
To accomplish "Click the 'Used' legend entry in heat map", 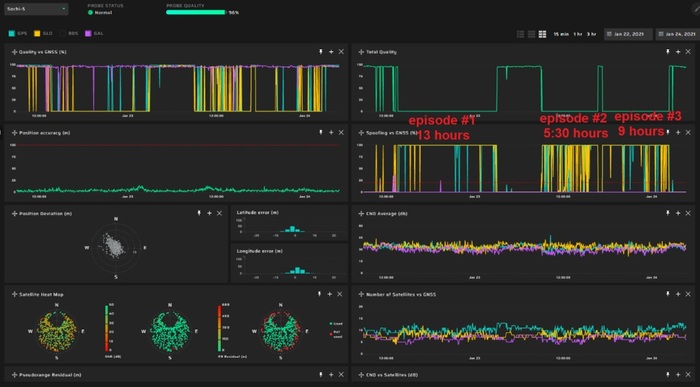I will 336,324.
